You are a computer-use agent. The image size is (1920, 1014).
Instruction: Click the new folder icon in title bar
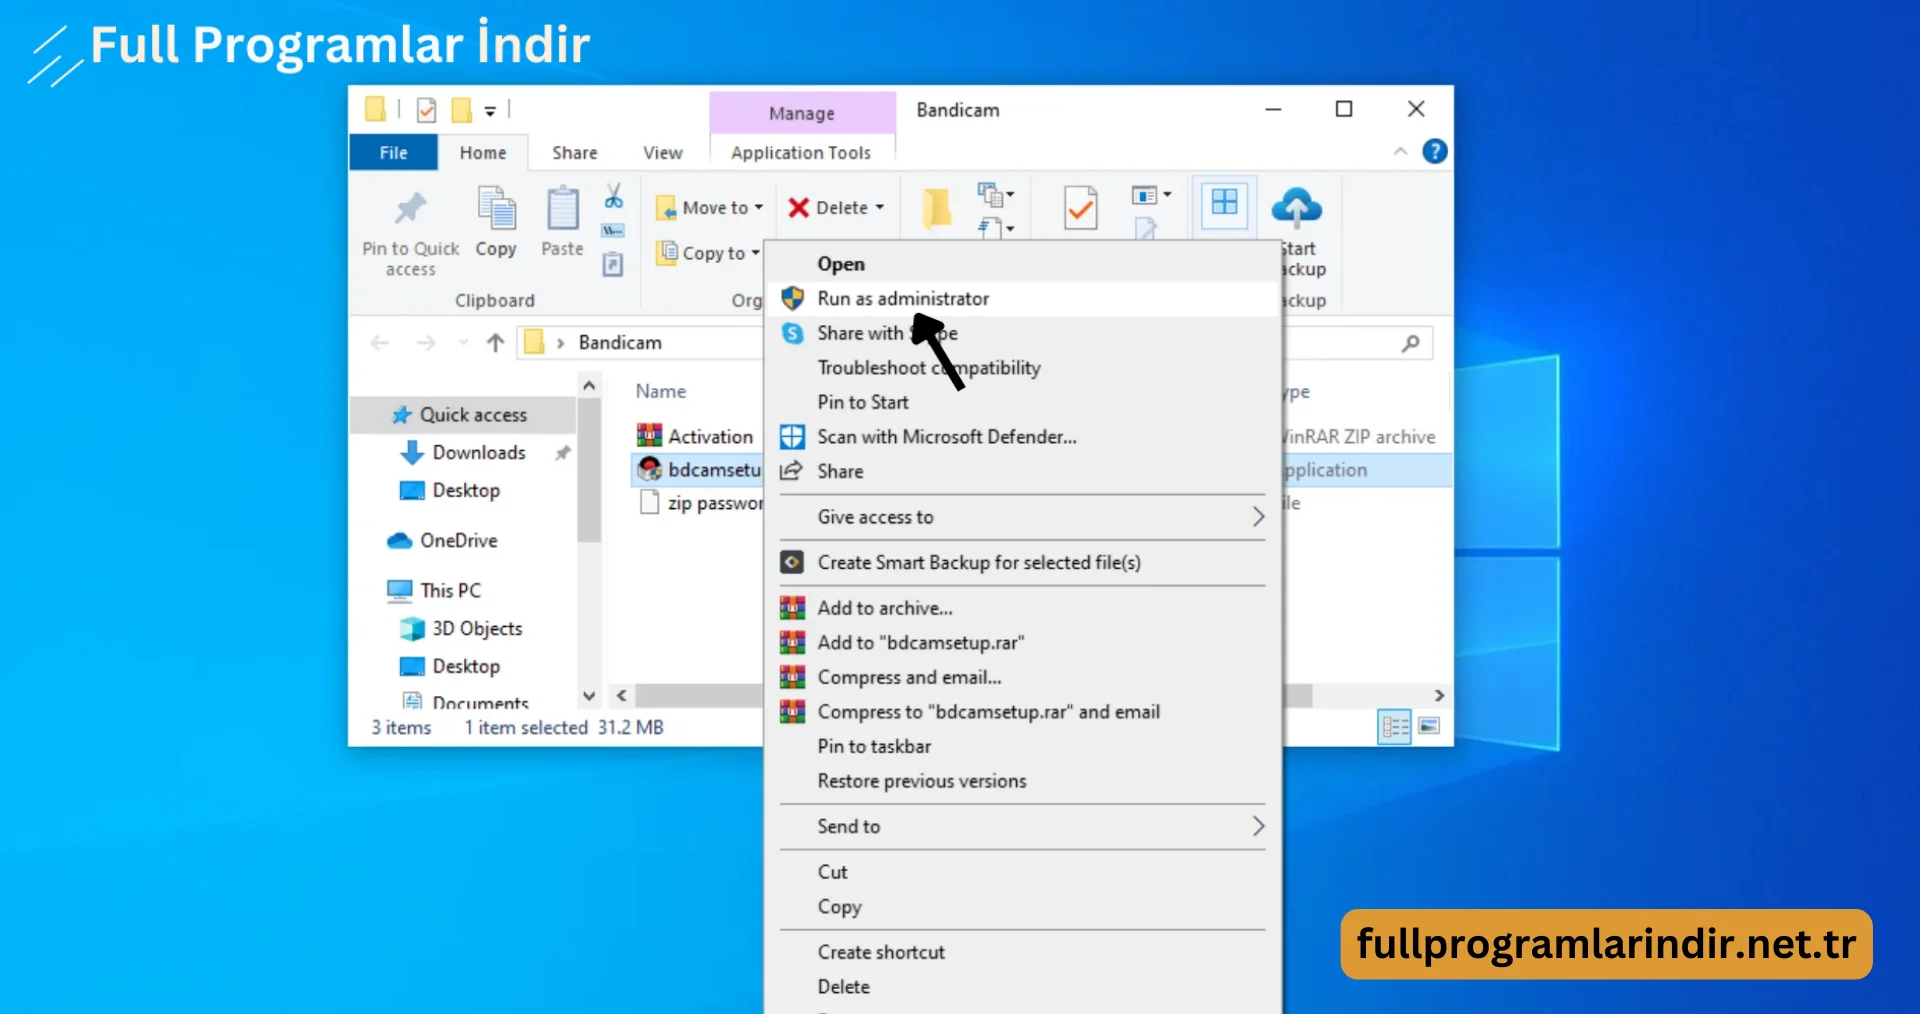[x=461, y=110]
